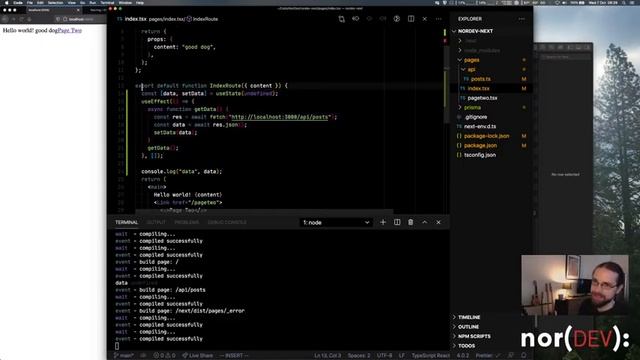Viewport: 640px width, 360px height.
Task: Change LF end of line sequence
Action: tap(402, 356)
